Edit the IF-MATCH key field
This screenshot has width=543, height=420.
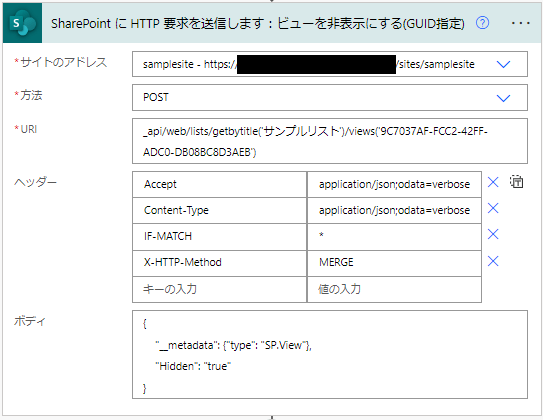pos(220,236)
